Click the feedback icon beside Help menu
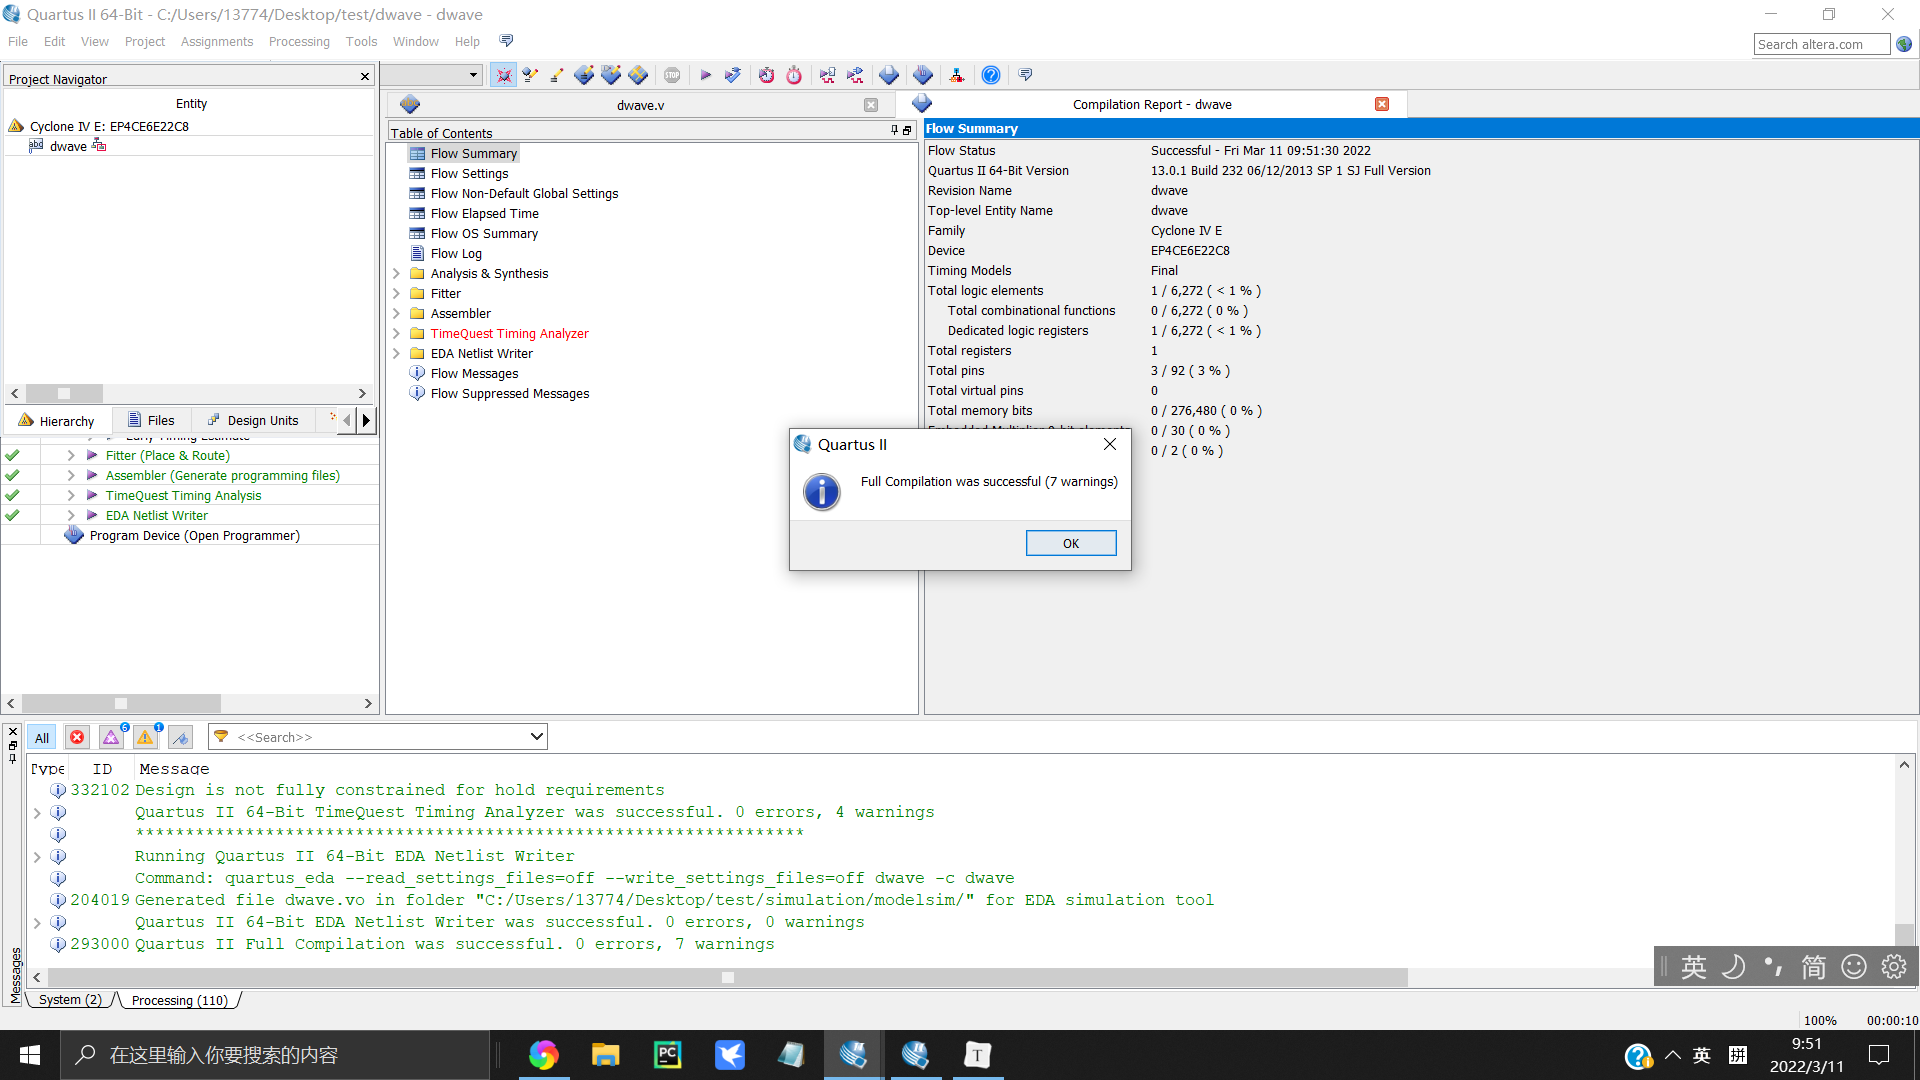This screenshot has height=1080, width=1920. (506, 41)
